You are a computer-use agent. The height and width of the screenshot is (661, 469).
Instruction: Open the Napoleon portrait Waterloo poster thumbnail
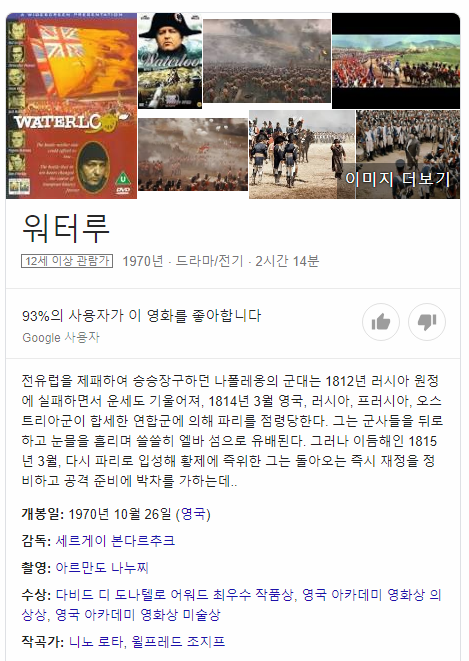pyautogui.click(x=170, y=61)
